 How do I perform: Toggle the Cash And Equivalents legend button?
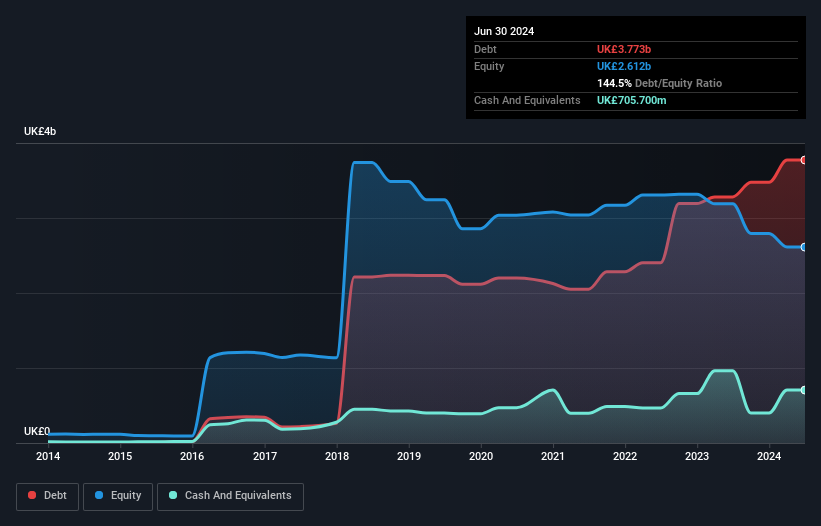(x=230, y=496)
